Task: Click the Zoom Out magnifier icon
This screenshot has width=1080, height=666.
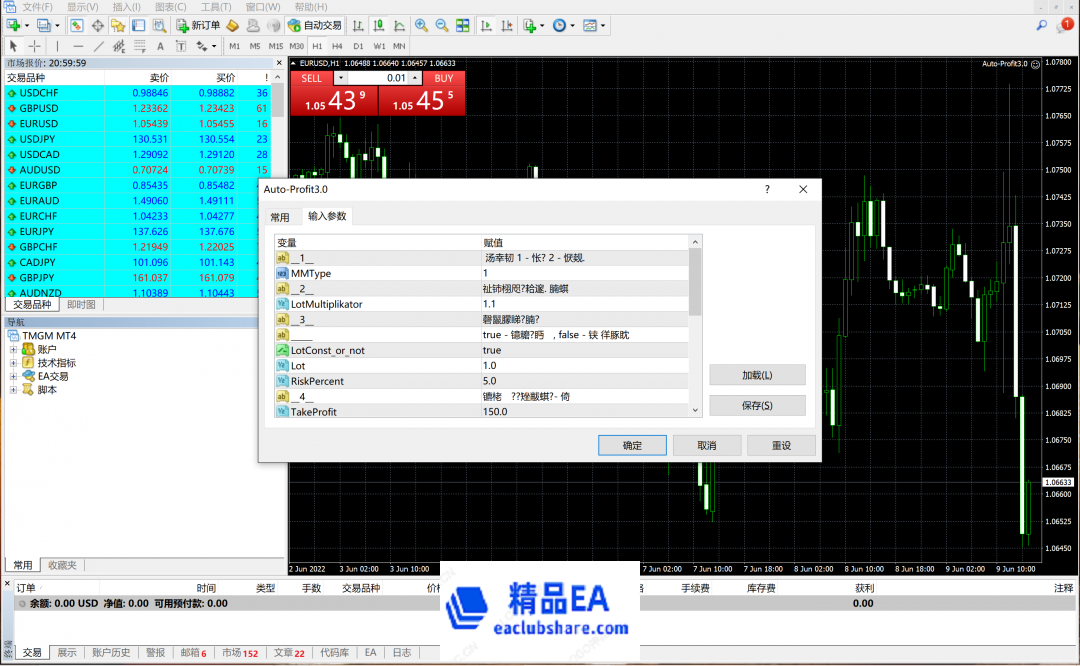Action: click(x=440, y=26)
